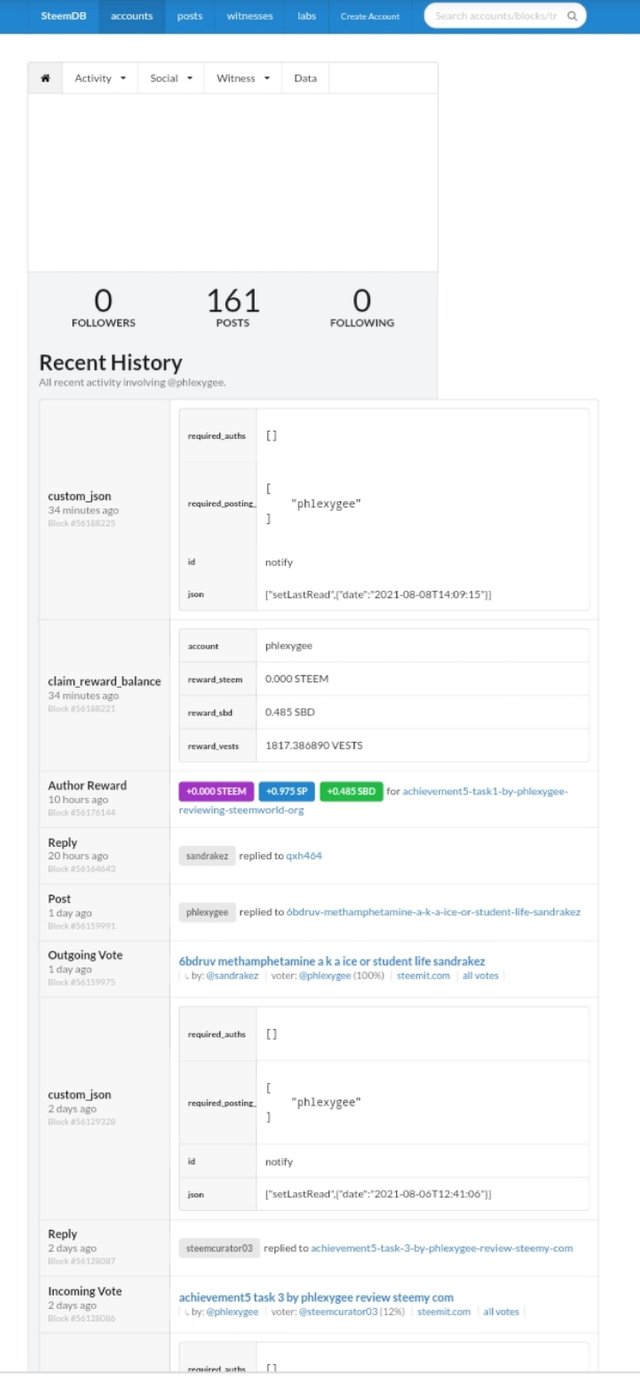The image size is (640, 1377).
Task: Switch to the Data tab
Action: coord(305,78)
